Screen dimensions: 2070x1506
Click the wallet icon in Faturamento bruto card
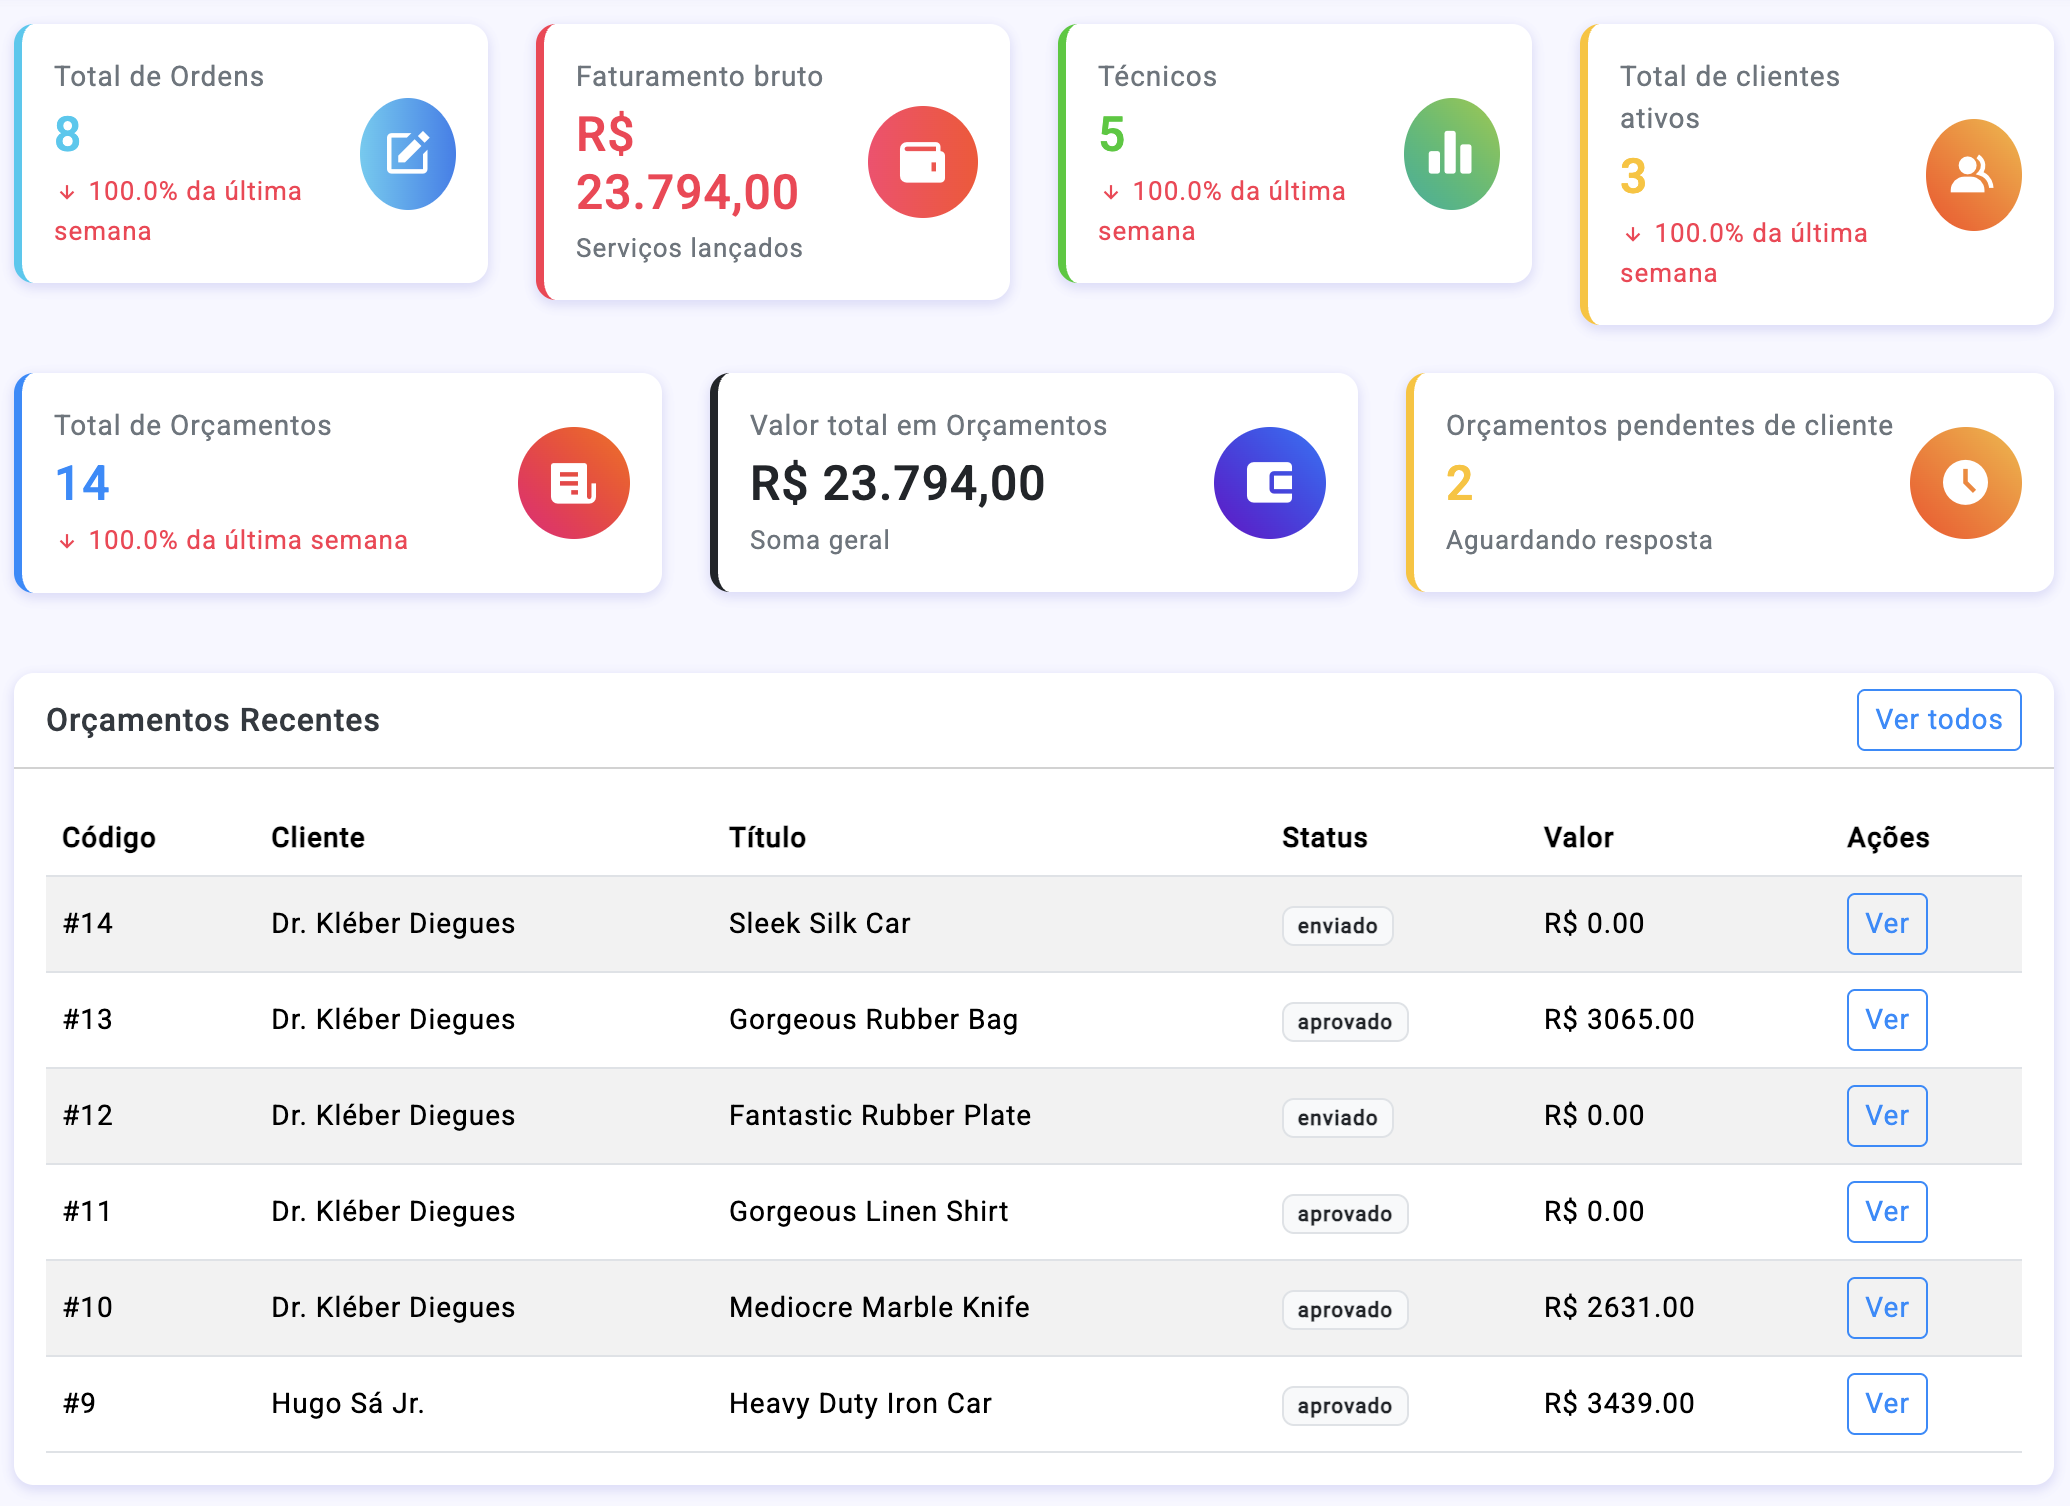[922, 162]
